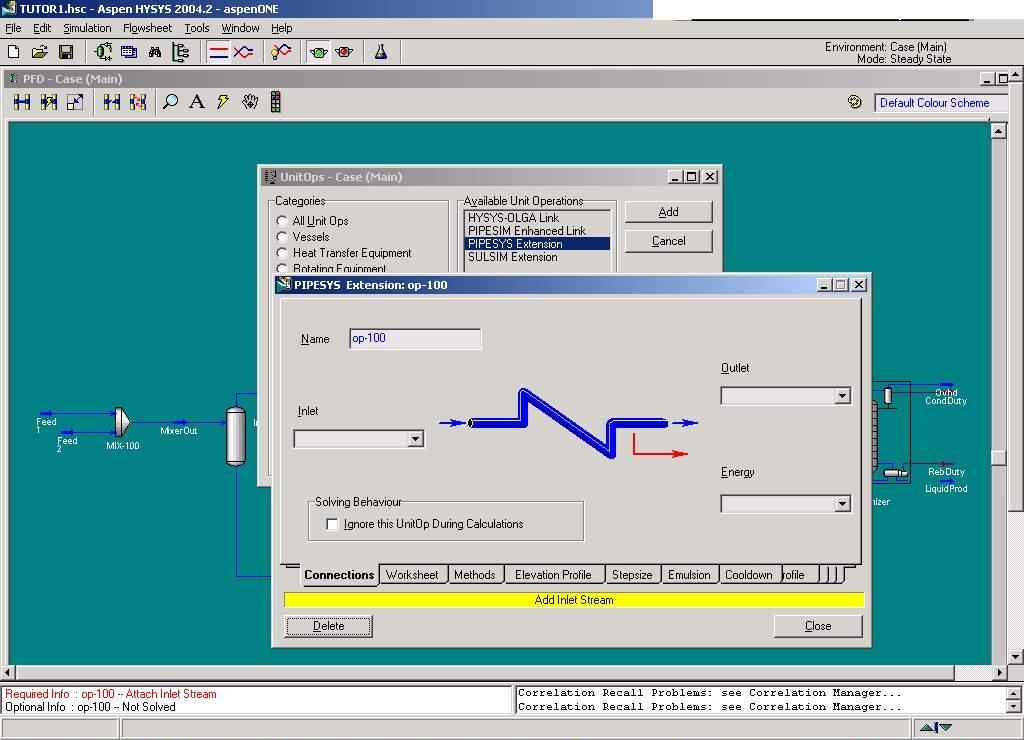The image size is (1024, 740).
Task: Open the Inlet stream dropdown
Action: [415, 439]
